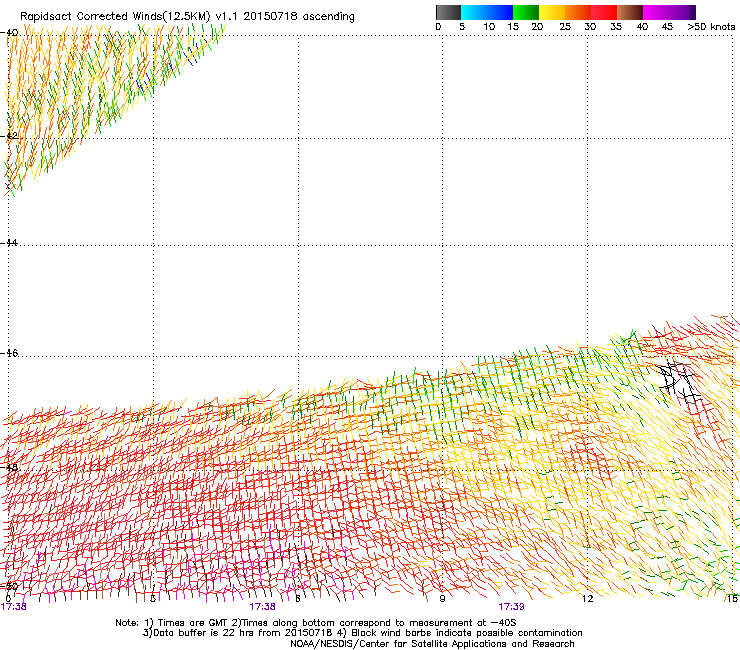The width and height of the screenshot is (740, 650).
Task: Click the blue wind barbs near top swath
Action: click(192, 54)
